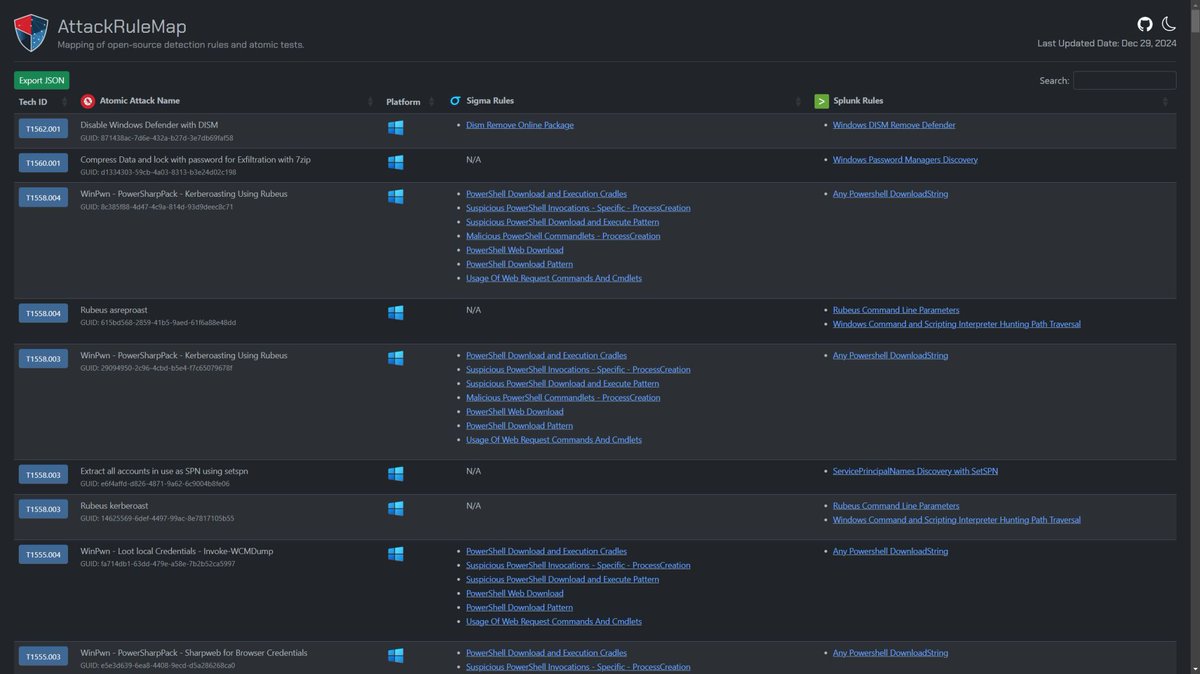Image resolution: width=1200 pixels, height=674 pixels.
Task: Click the AttackRuleMap title text
Action: [122, 27]
